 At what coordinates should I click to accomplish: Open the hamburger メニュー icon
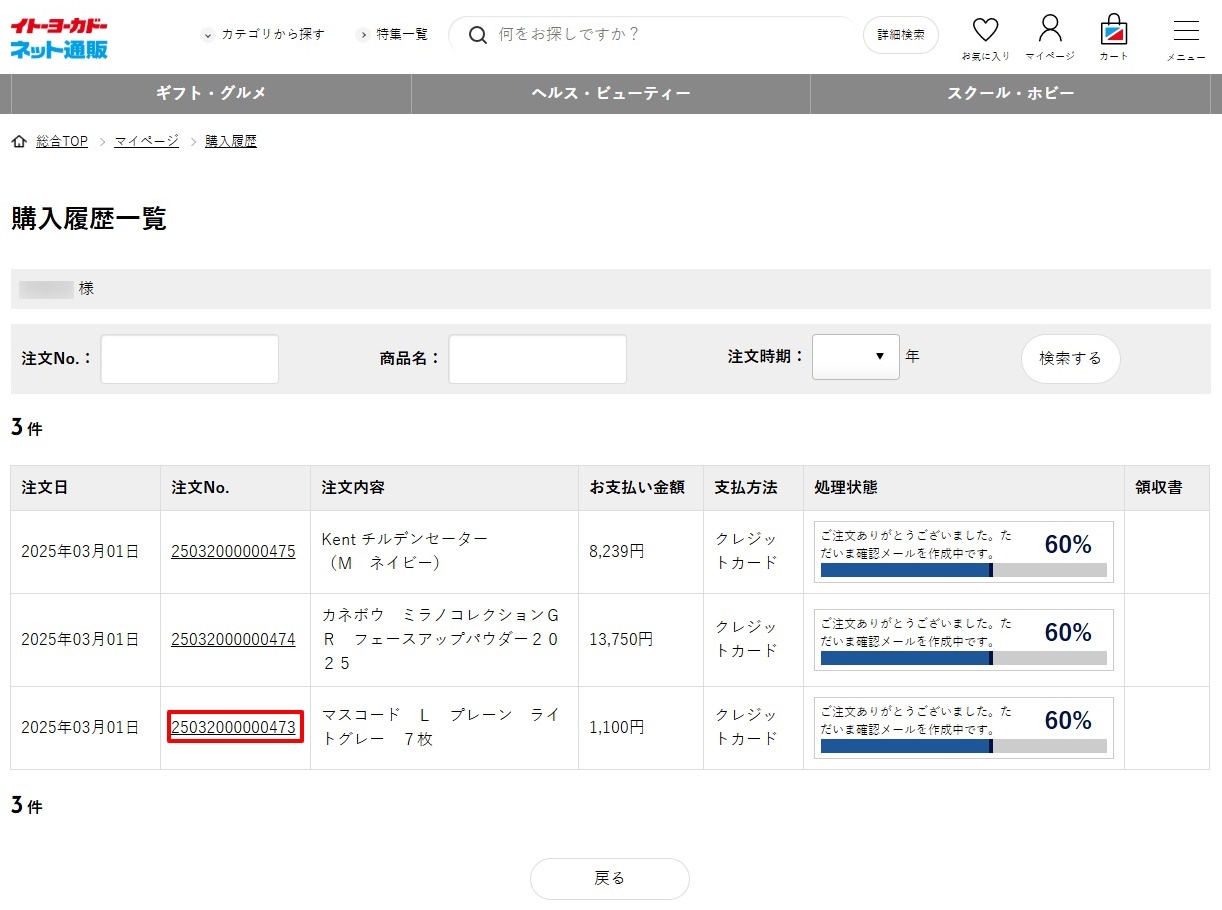1185,32
